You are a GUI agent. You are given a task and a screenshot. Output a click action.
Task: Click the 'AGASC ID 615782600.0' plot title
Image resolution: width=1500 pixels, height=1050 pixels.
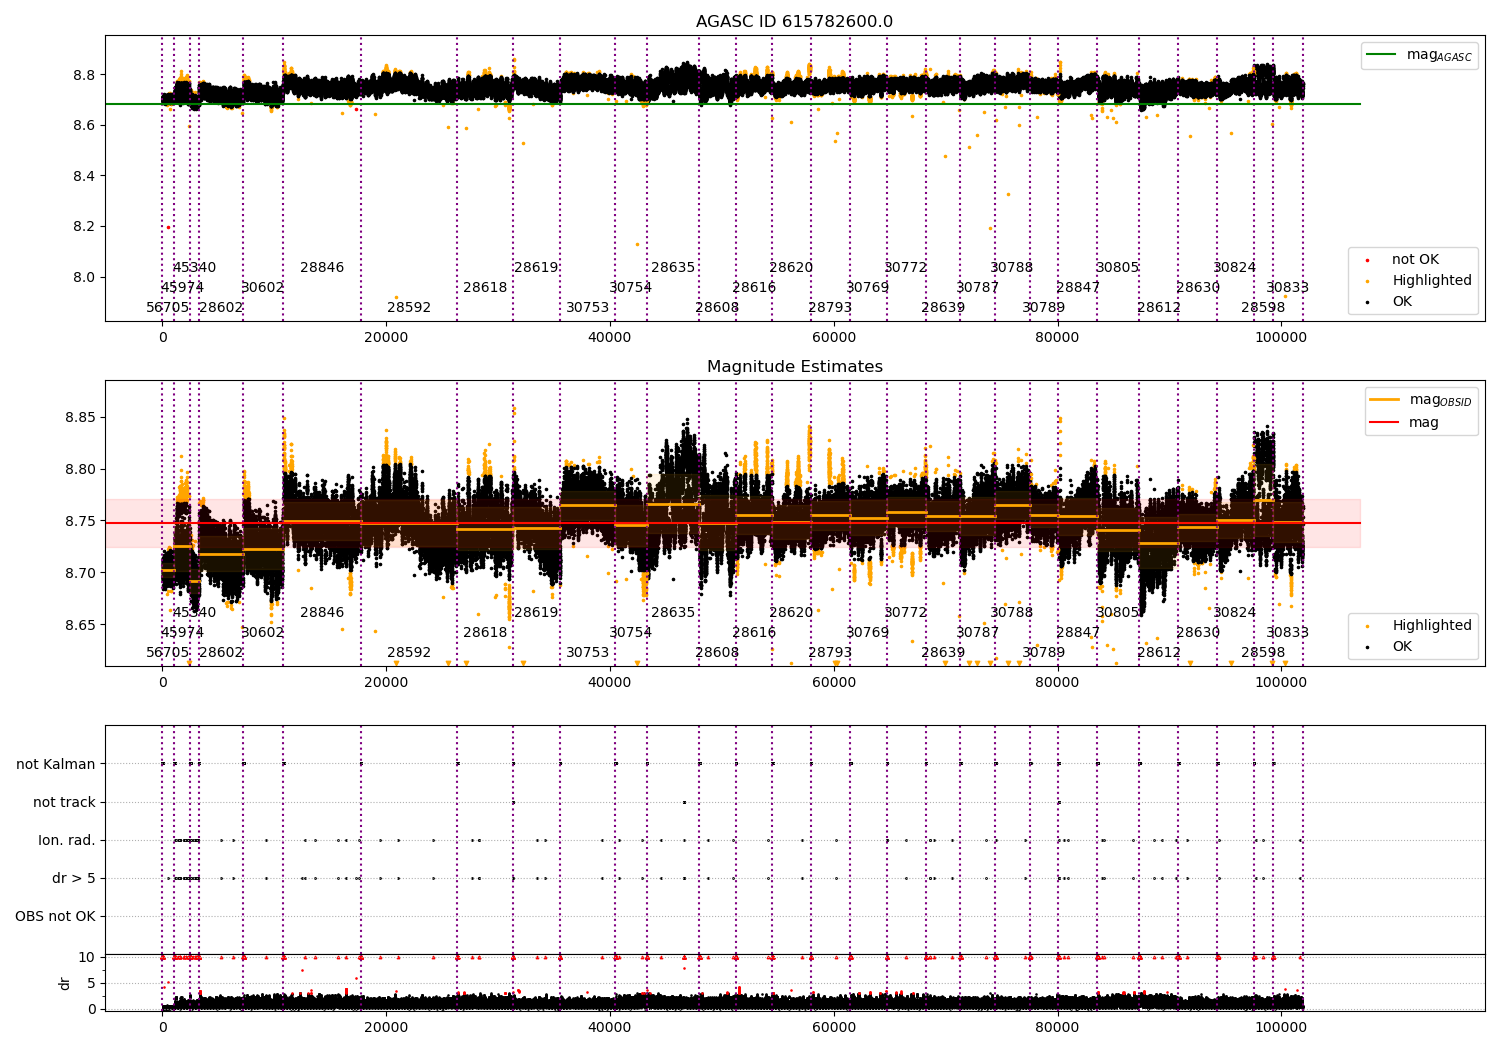pyautogui.click(x=795, y=22)
